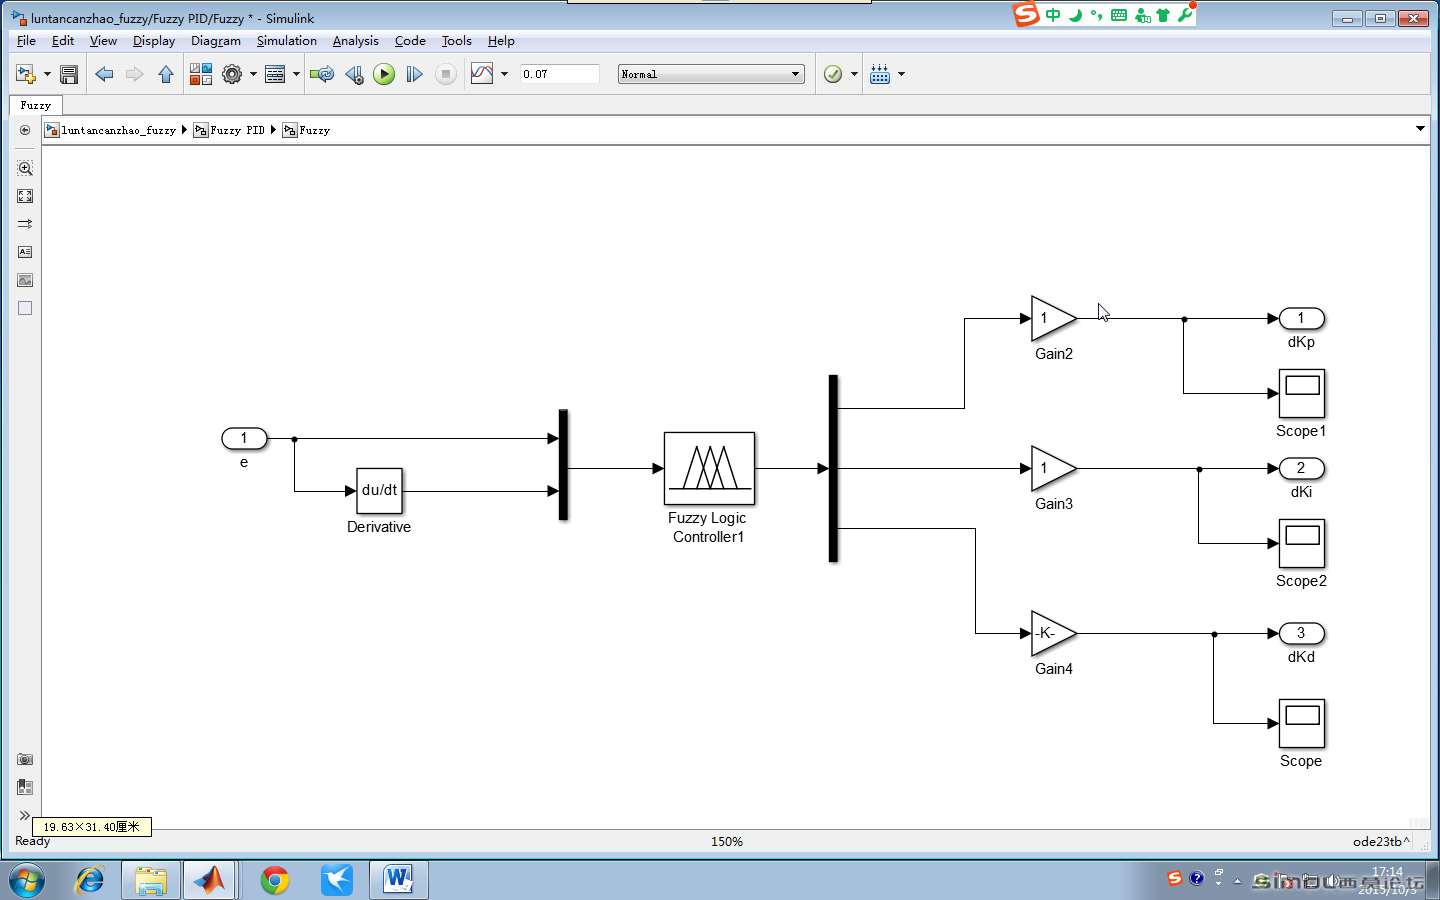1440x900 pixels.
Task: Expand the Model Advisor dropdown arrow
Action: (854, 74)
